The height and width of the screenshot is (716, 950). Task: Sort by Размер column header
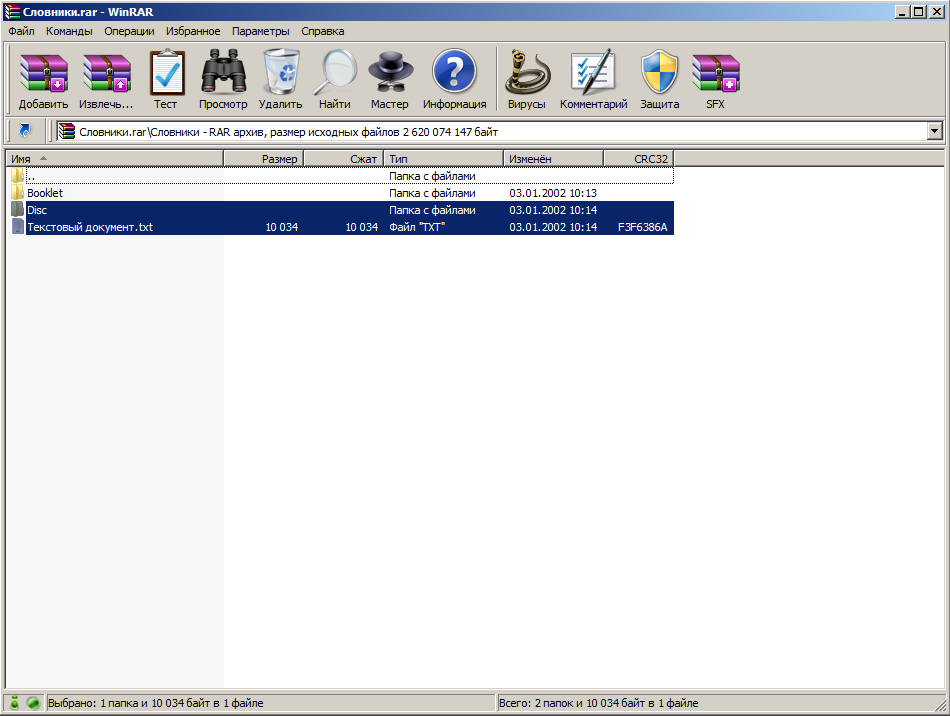(264, 159)
